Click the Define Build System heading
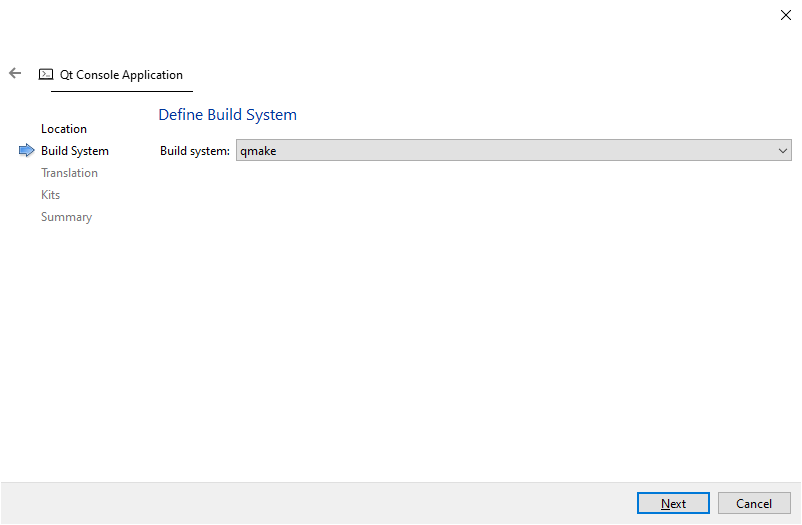The image size is (802, 525). (x=228, y=115)
